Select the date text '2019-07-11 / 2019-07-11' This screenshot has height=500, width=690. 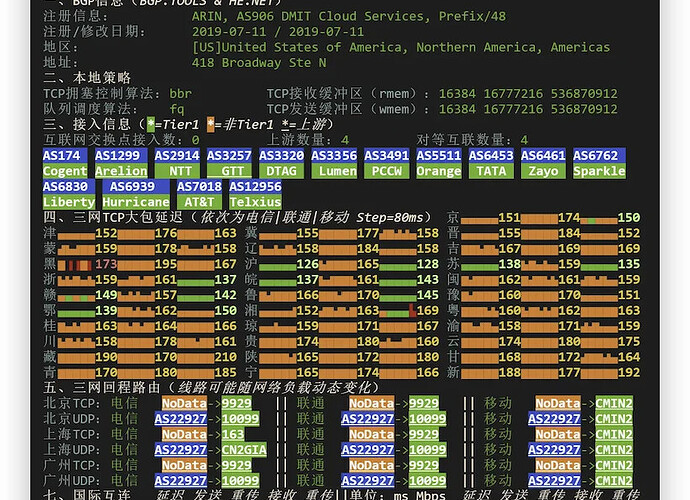[x=278, y=32]
